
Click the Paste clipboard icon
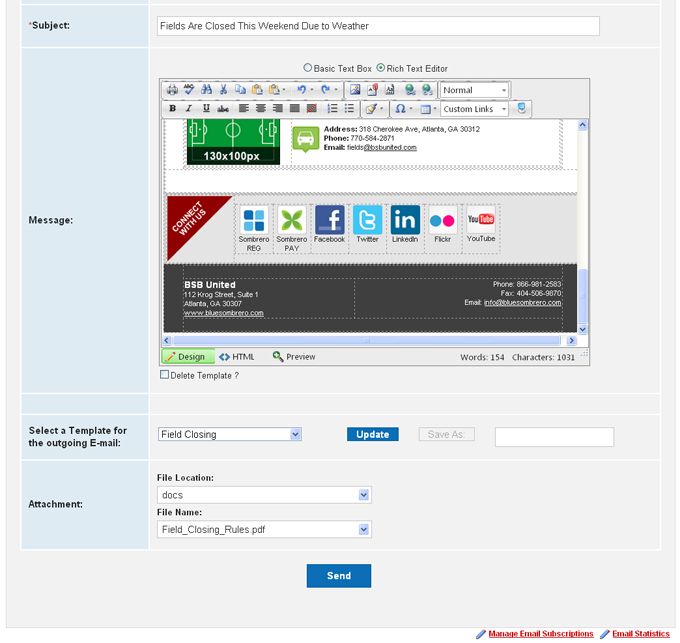(x=257, y=90)
